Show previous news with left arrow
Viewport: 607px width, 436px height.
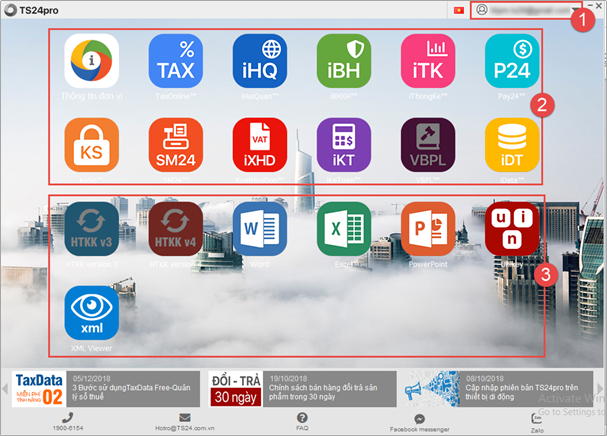click(5, 388)
